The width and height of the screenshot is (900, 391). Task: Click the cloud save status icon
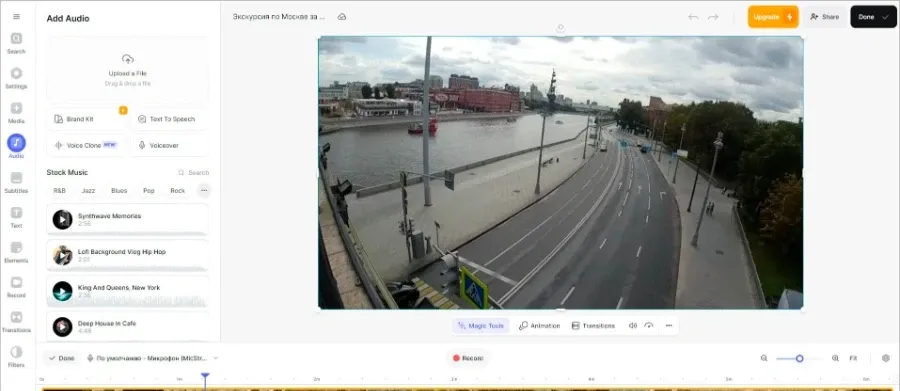342,17
